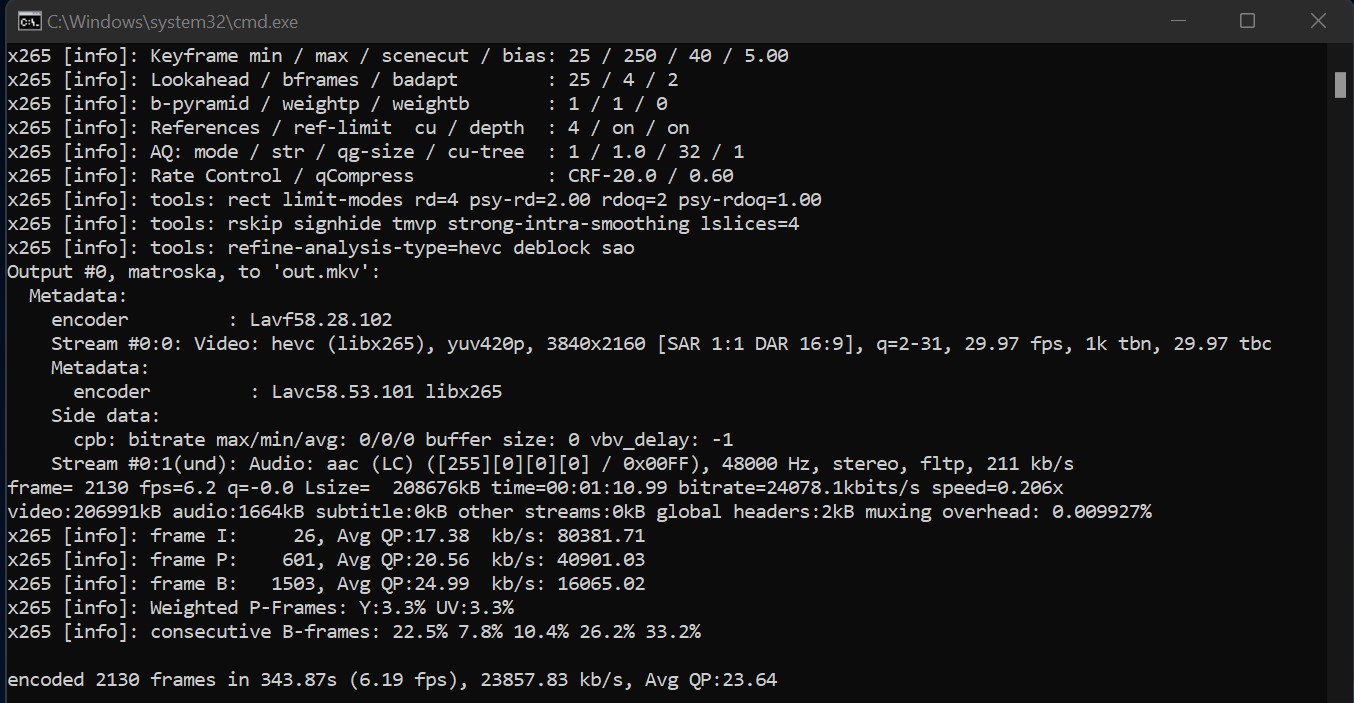
Task: Click the 'encoded 2130 frames' summary line
Action: tap(392, 680)
